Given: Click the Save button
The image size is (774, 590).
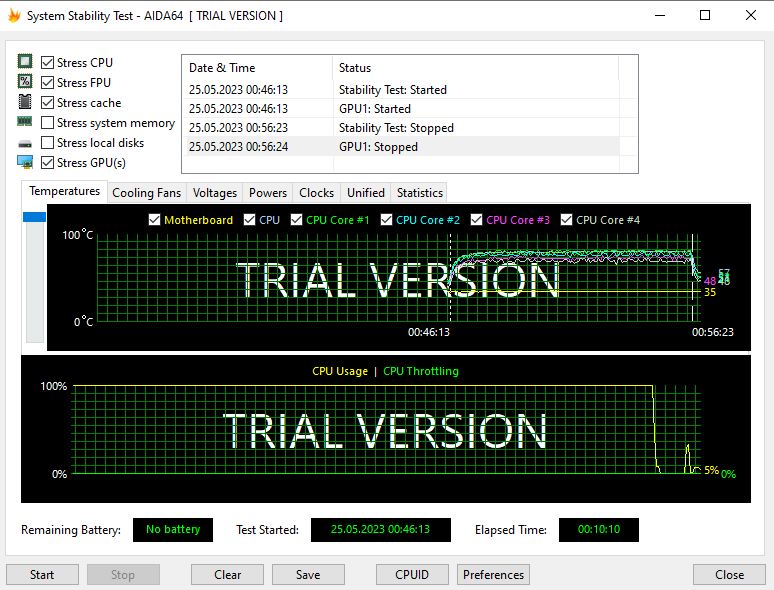Looking at the screenshot, I should [308, 575].
